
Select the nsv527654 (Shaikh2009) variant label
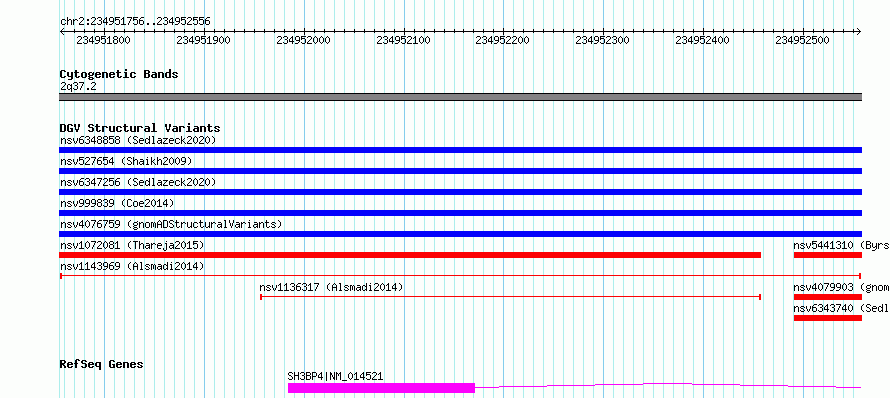[126, 161]
